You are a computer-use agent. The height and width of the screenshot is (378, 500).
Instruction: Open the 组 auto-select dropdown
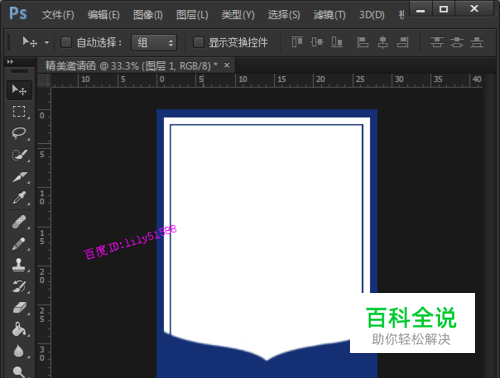tap(154, 42)
